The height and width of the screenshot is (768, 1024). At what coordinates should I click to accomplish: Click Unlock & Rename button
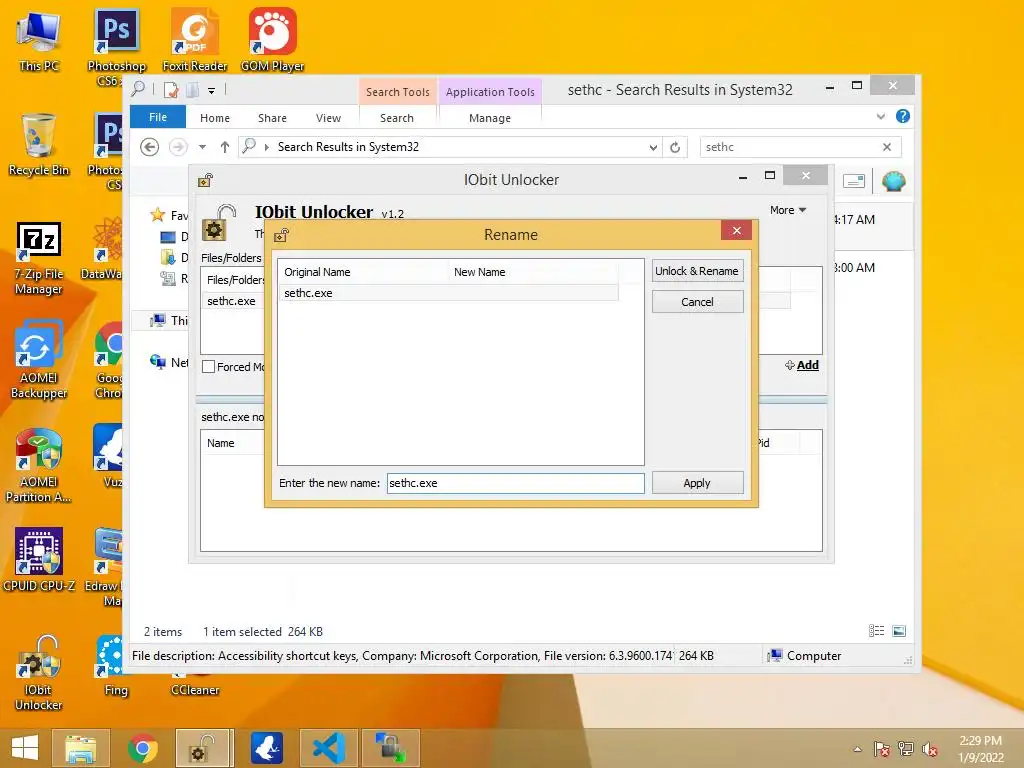point(697,271)
